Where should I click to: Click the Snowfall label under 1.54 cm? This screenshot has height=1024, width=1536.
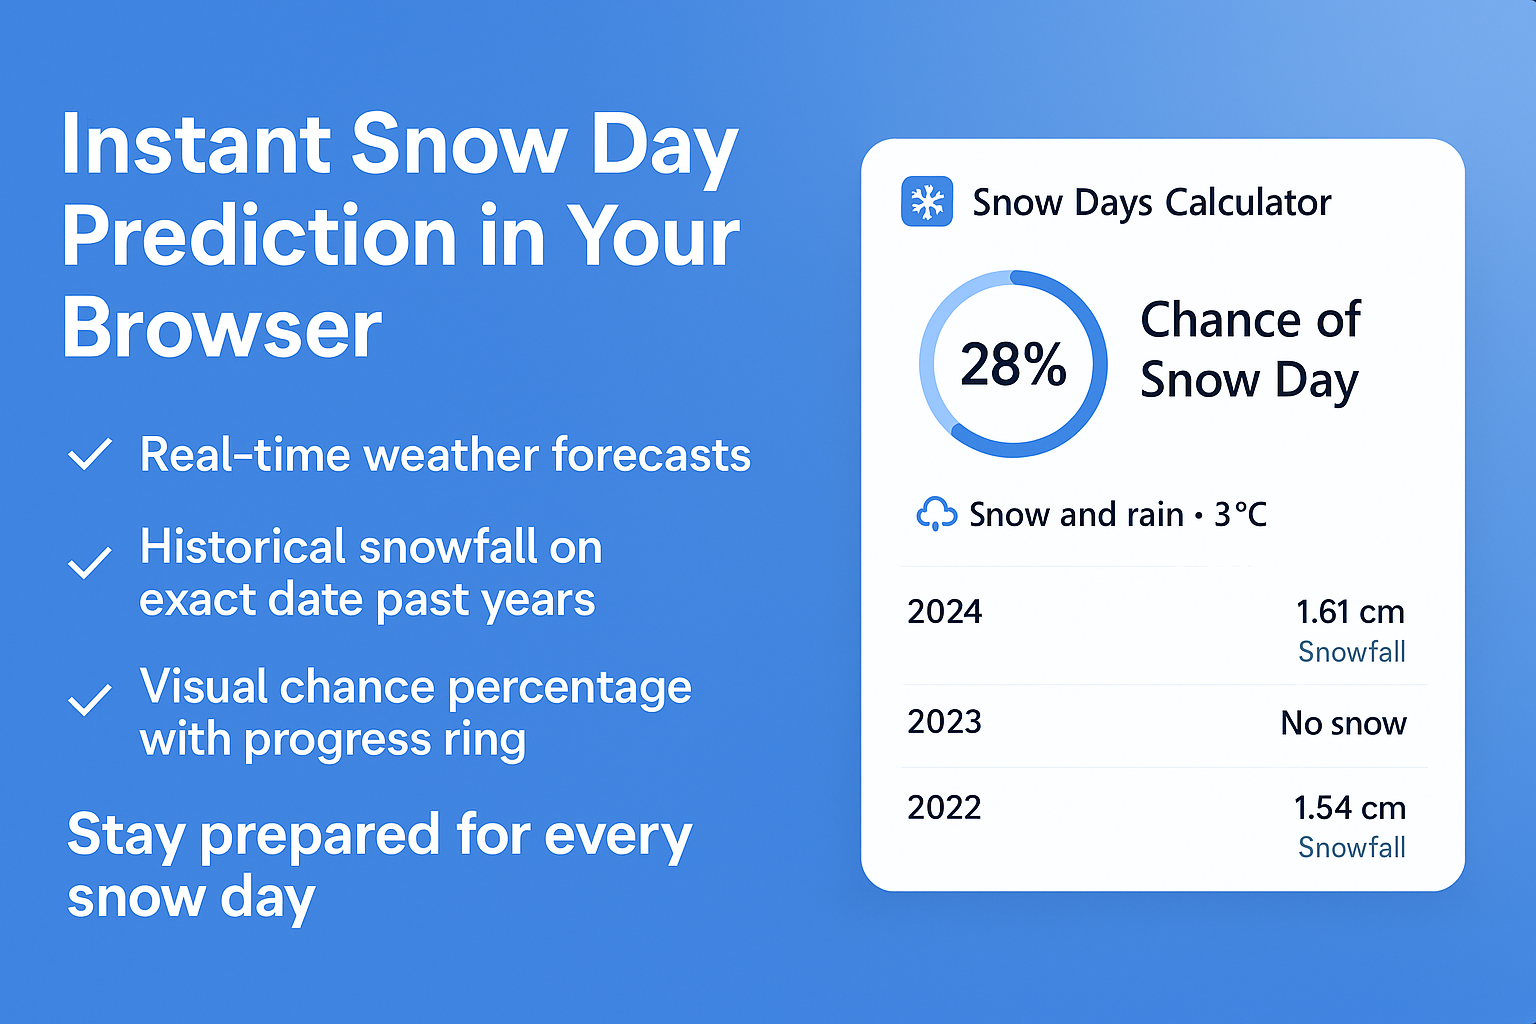click(x=1351, y=848)
